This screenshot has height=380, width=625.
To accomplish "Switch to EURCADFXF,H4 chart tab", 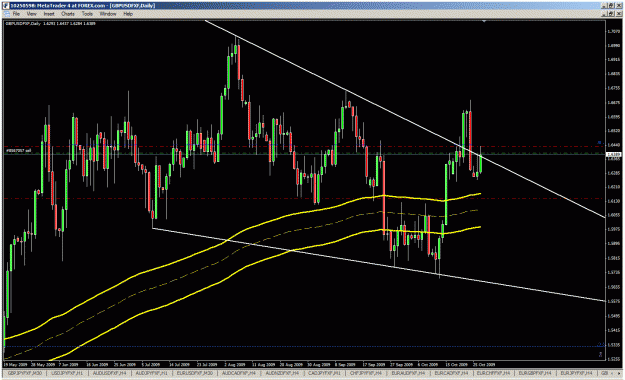I will tap(451, 373).
